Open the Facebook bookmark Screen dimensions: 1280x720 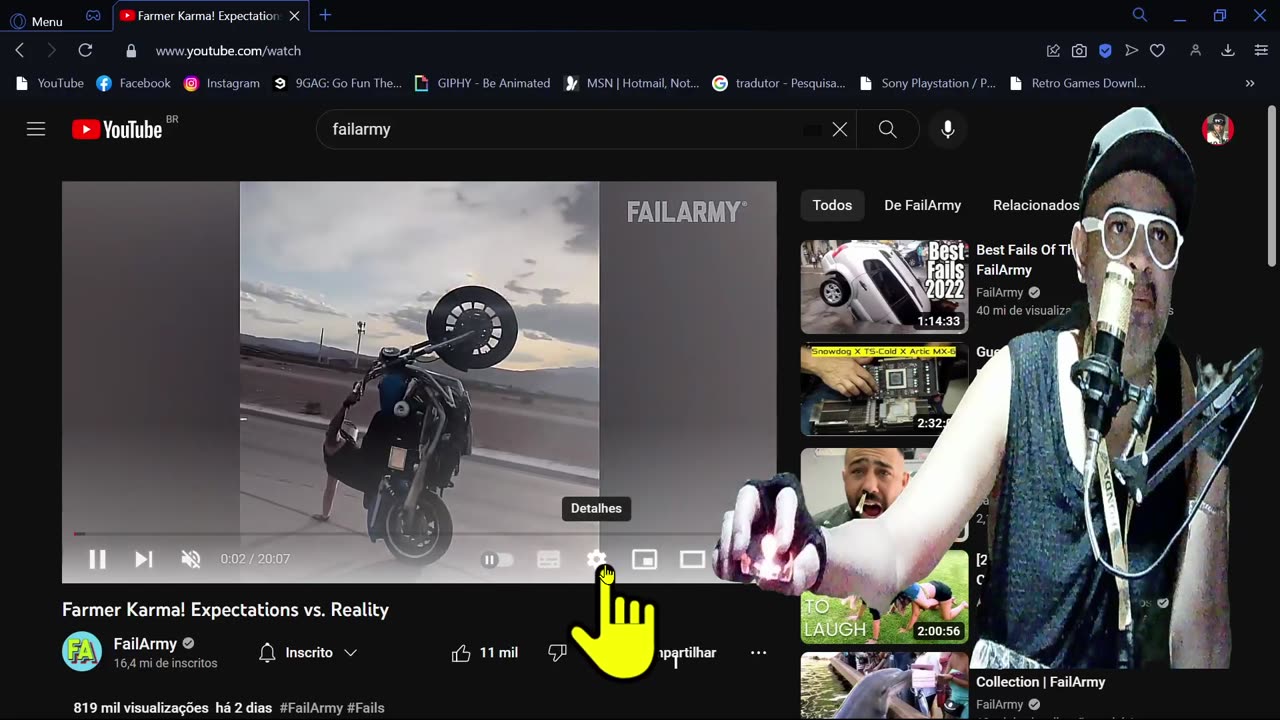133,83
